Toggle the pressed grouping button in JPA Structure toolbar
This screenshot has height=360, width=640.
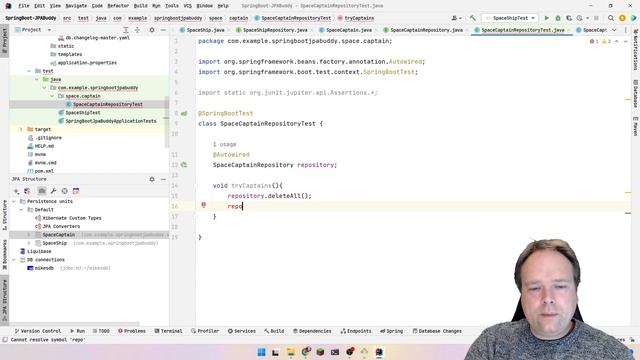tap(42, 191)
